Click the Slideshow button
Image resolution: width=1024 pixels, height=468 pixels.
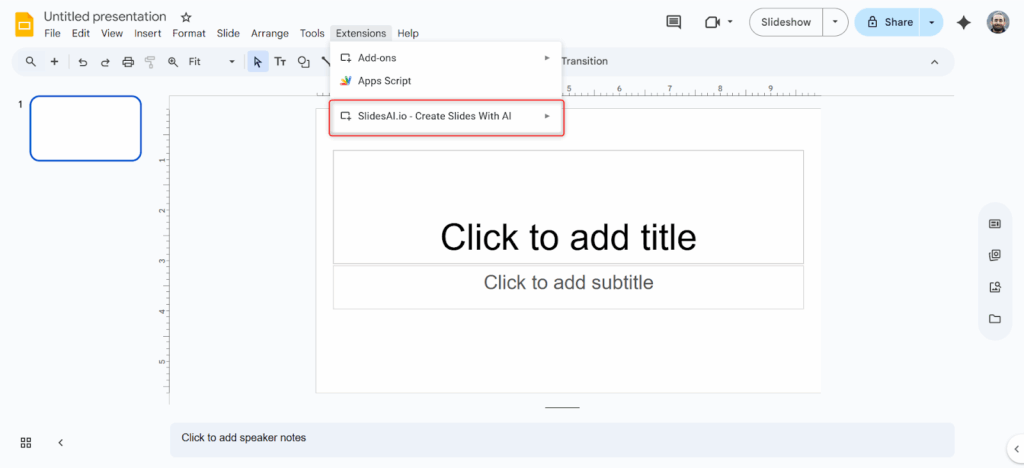pos(786,22)
